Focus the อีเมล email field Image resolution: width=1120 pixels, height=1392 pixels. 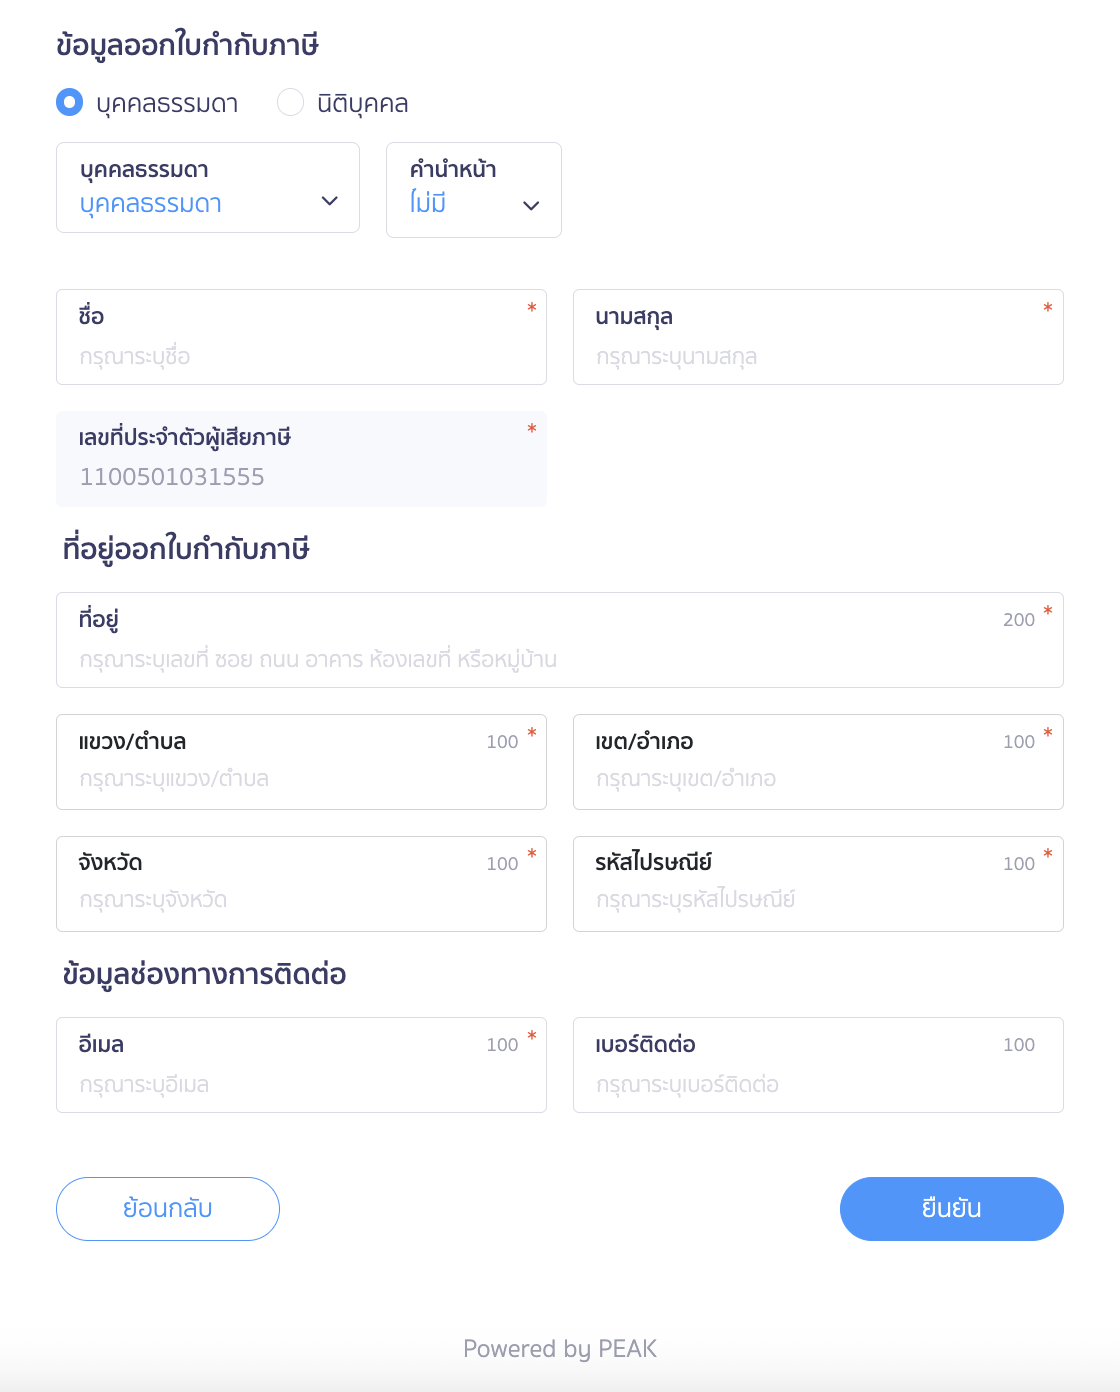[301, 1084]
